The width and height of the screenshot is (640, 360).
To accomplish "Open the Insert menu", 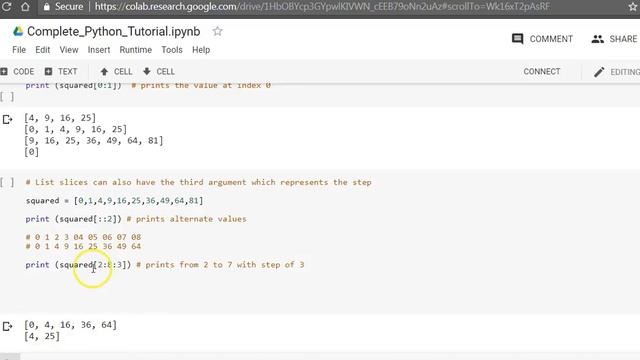I will (99, 50).
